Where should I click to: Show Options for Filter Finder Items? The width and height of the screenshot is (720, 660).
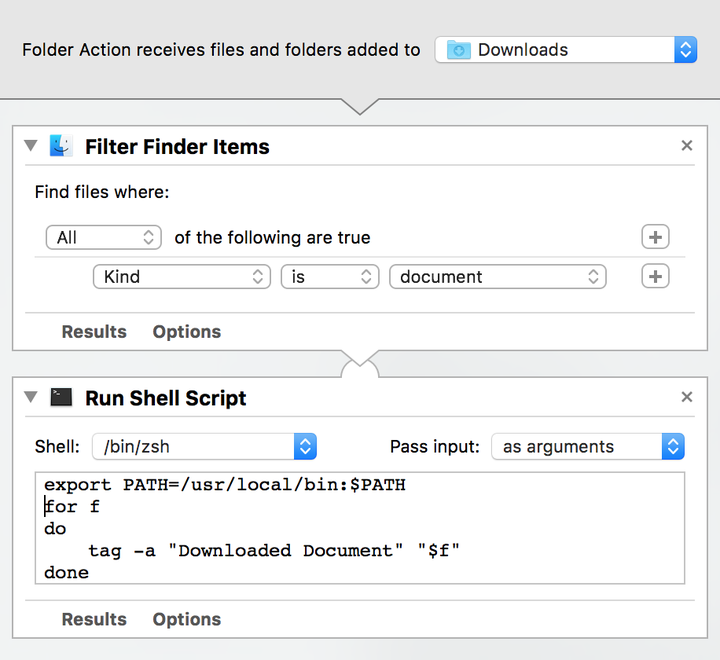click(187, 332)
